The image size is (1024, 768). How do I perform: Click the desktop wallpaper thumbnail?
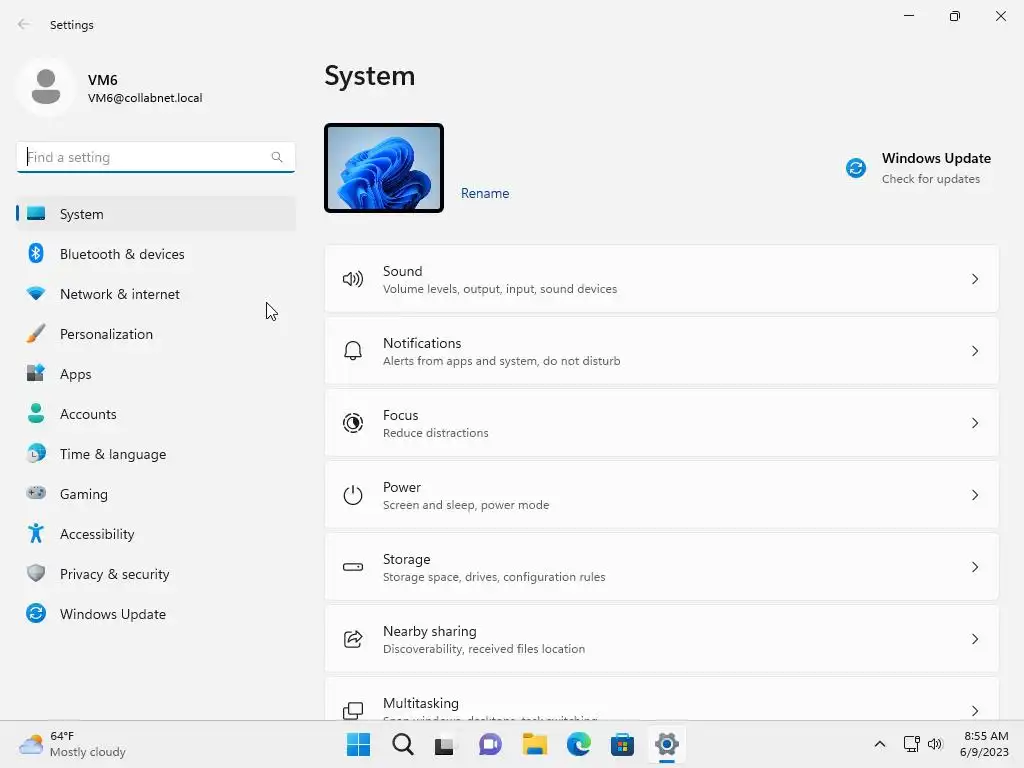point(384,168)
